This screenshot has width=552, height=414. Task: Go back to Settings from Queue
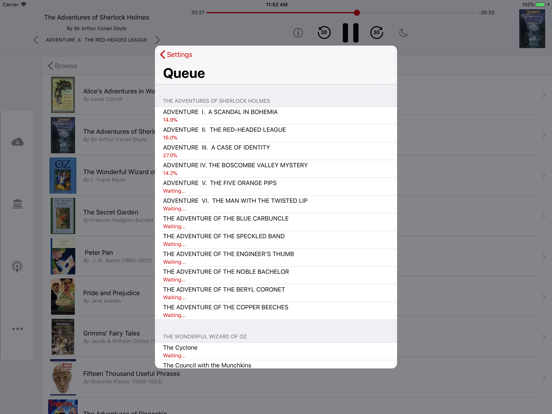(x=176, y=55)
